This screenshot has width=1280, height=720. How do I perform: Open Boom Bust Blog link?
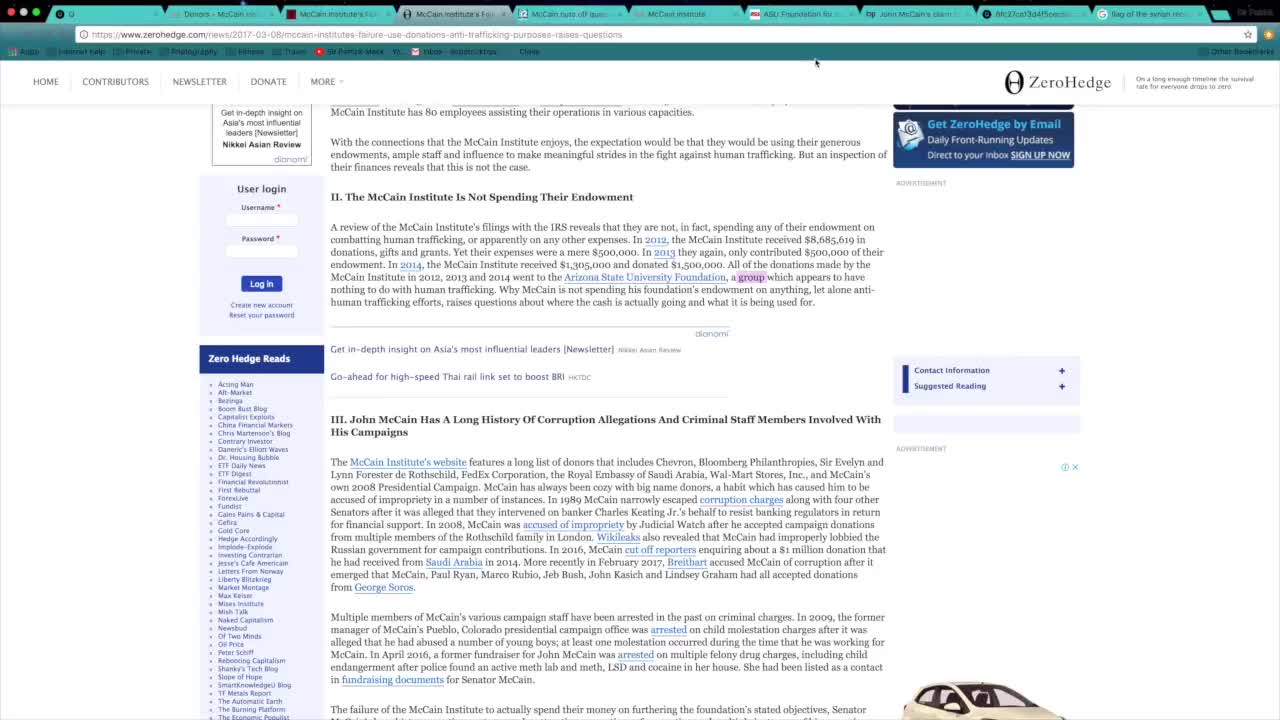coord(243,408)
